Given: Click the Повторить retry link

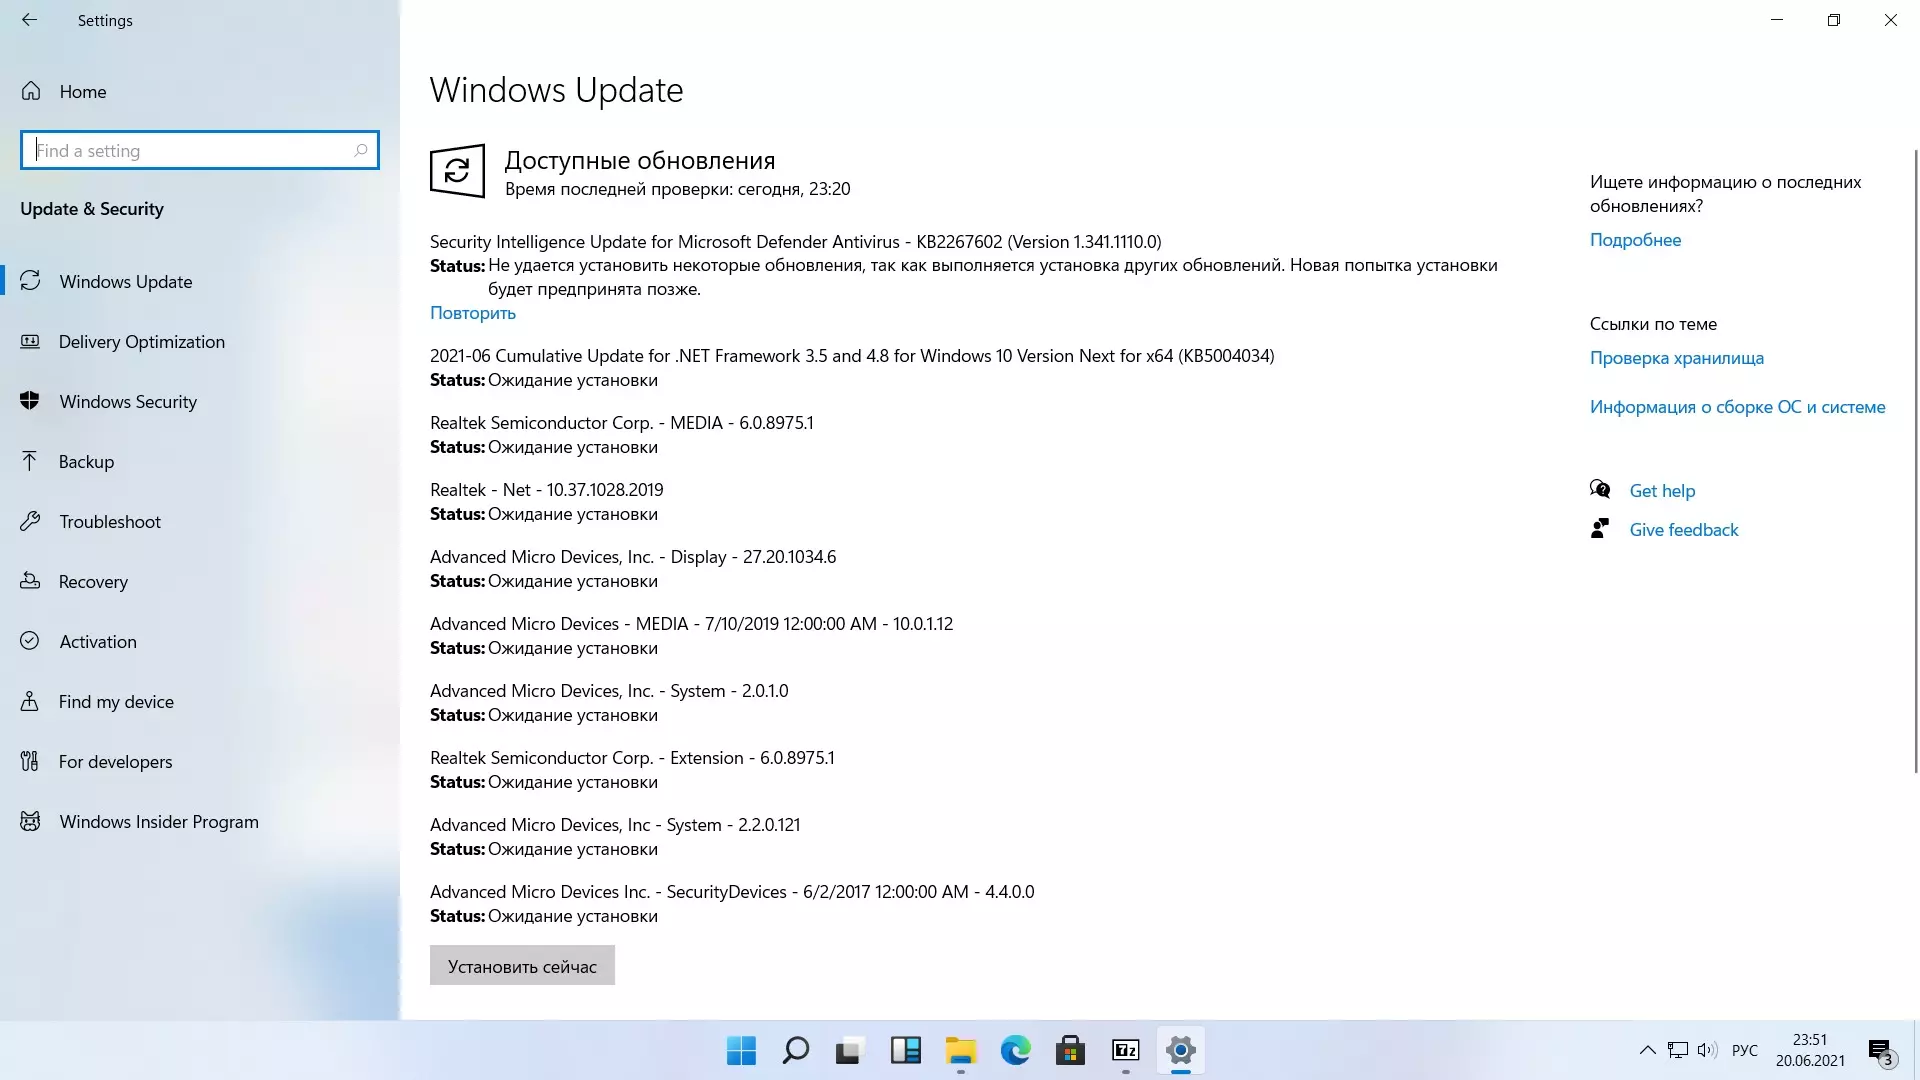Looking at the screenshot, I should (473, 313).
